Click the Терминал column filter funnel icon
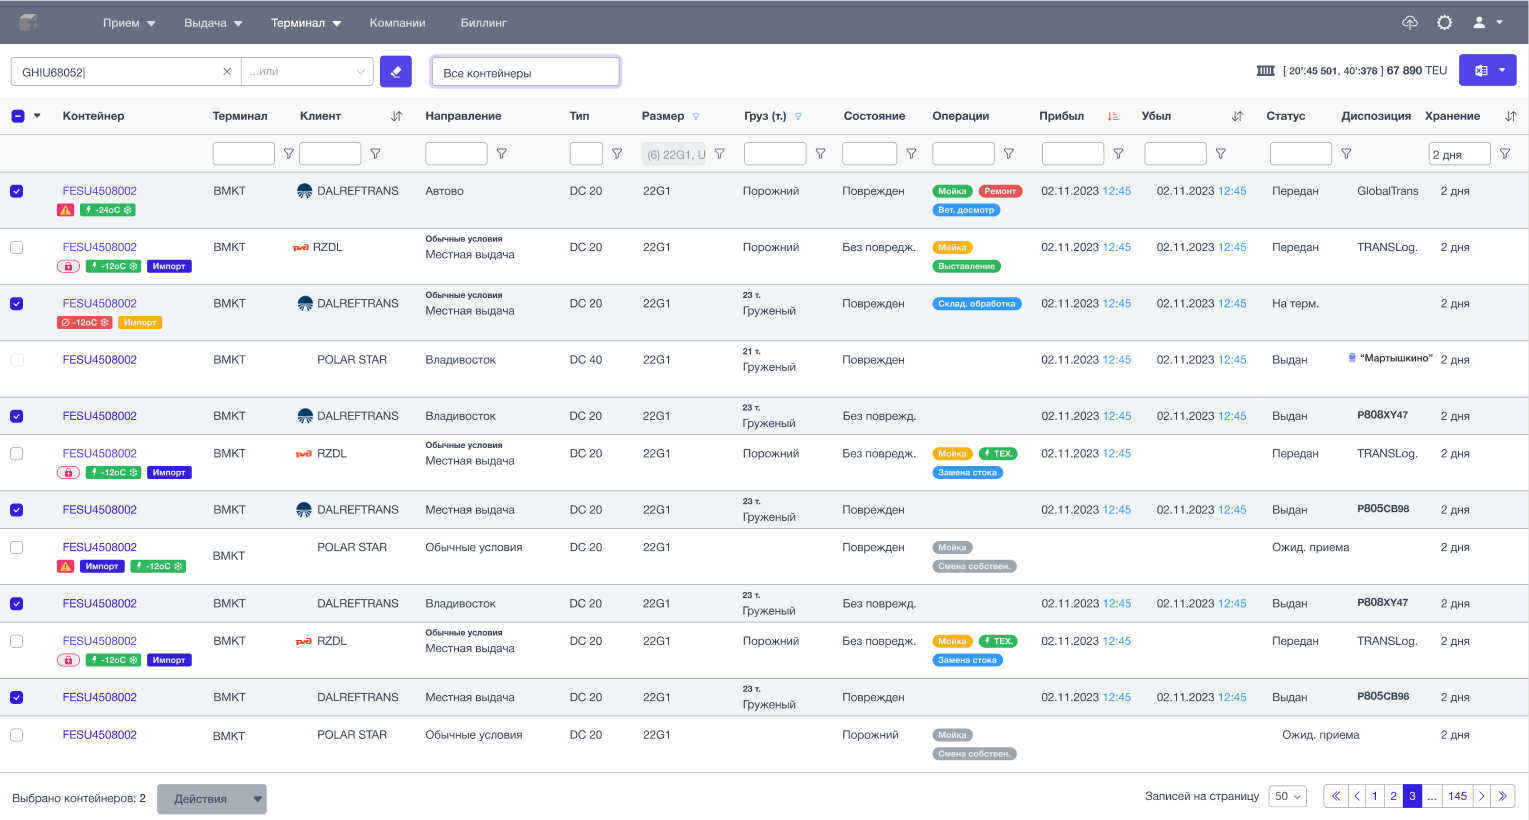 tap(289, 154)
